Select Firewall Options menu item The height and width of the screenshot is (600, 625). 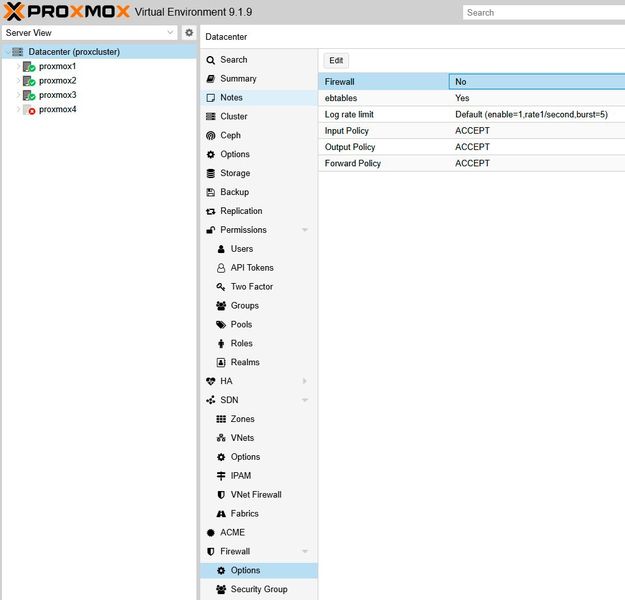pos(259,570)
